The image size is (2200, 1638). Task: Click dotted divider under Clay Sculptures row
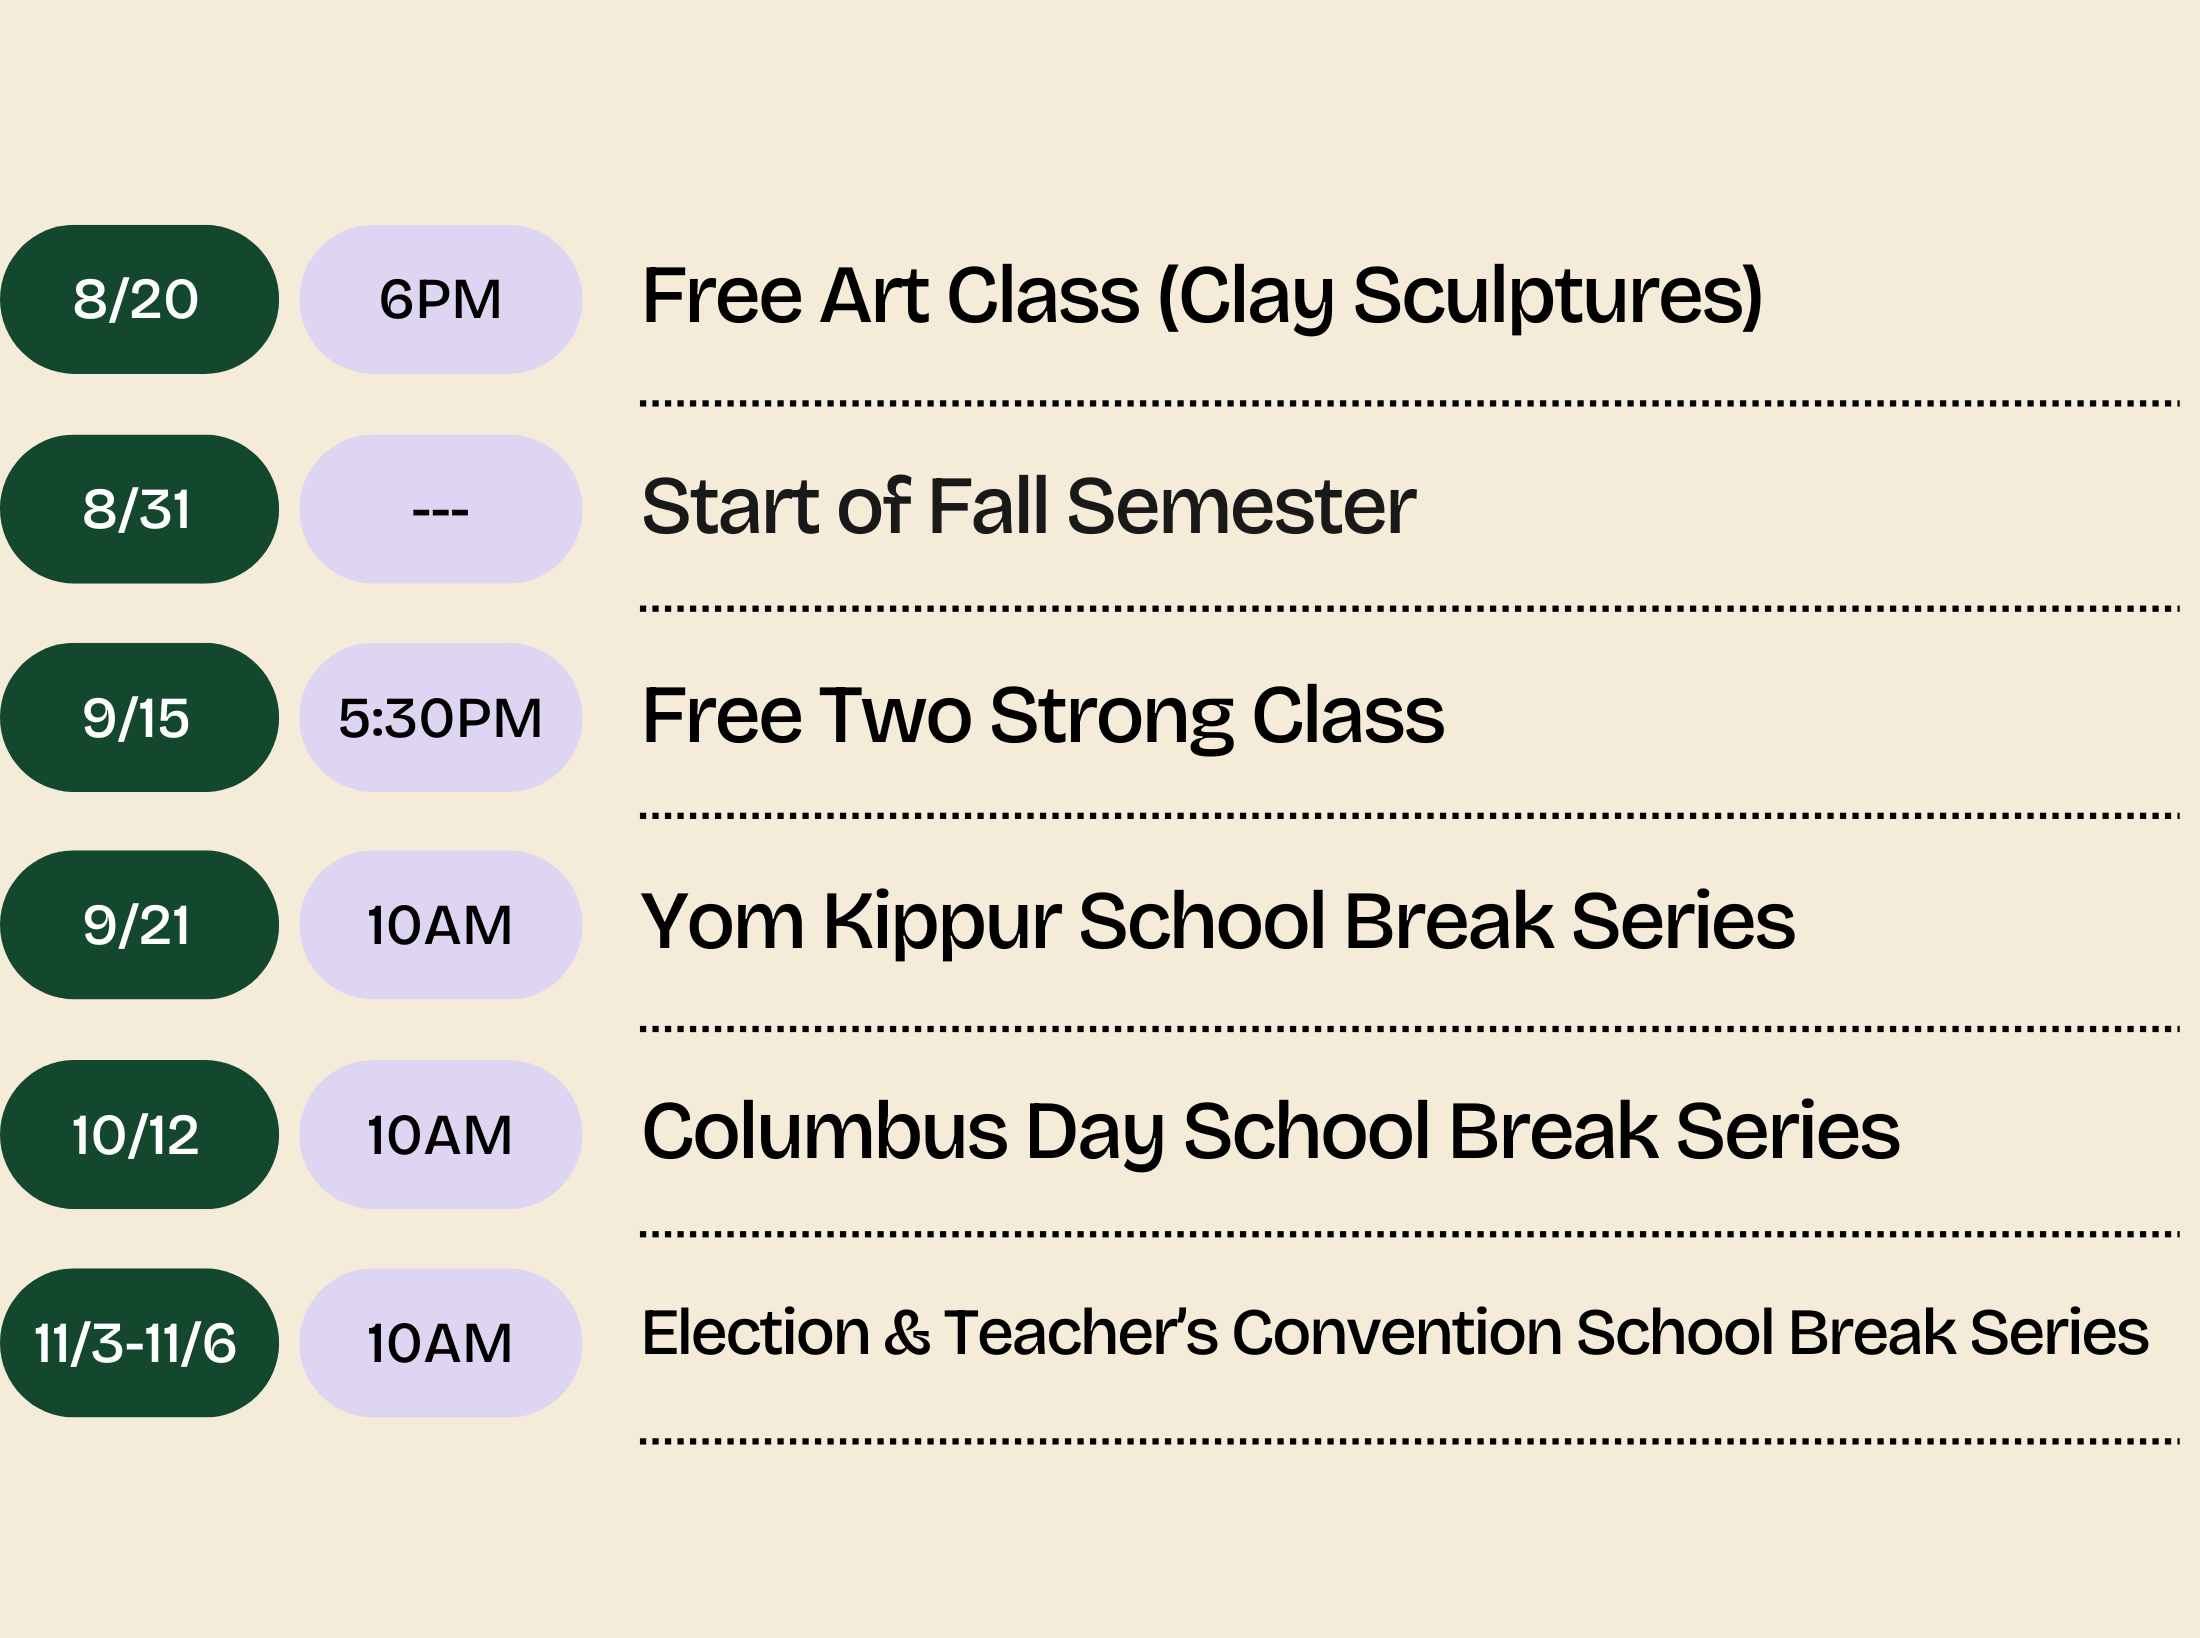[x=1410, y=404]
